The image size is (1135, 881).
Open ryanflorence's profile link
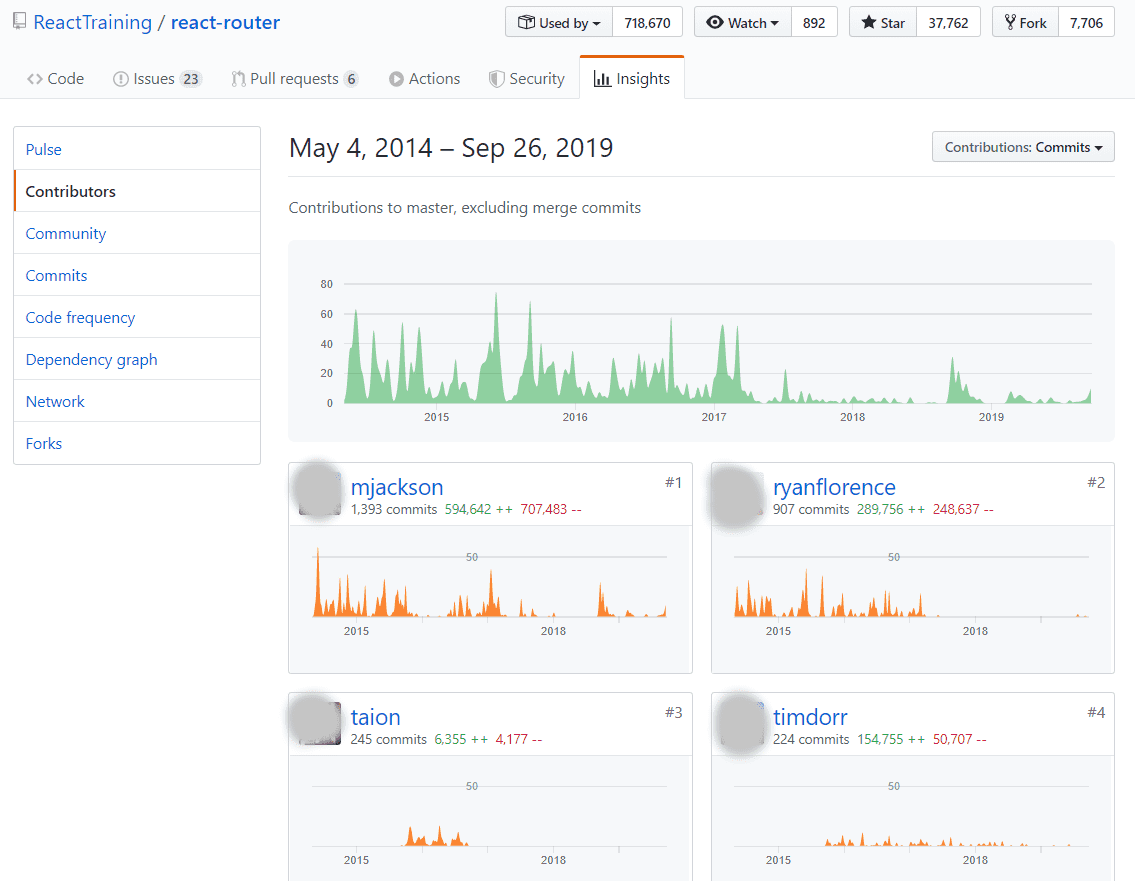834,487
